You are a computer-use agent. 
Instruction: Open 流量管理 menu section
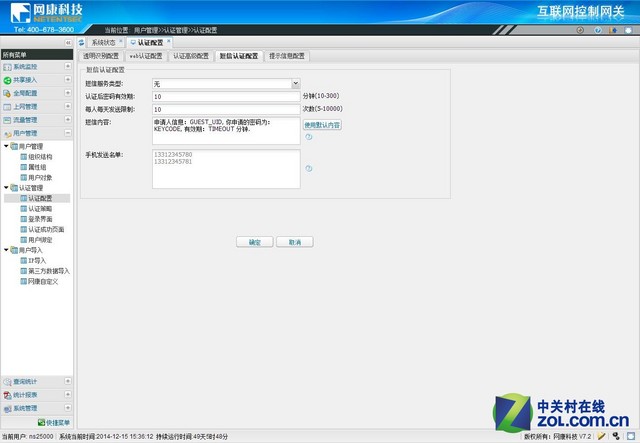pos(25,120)
